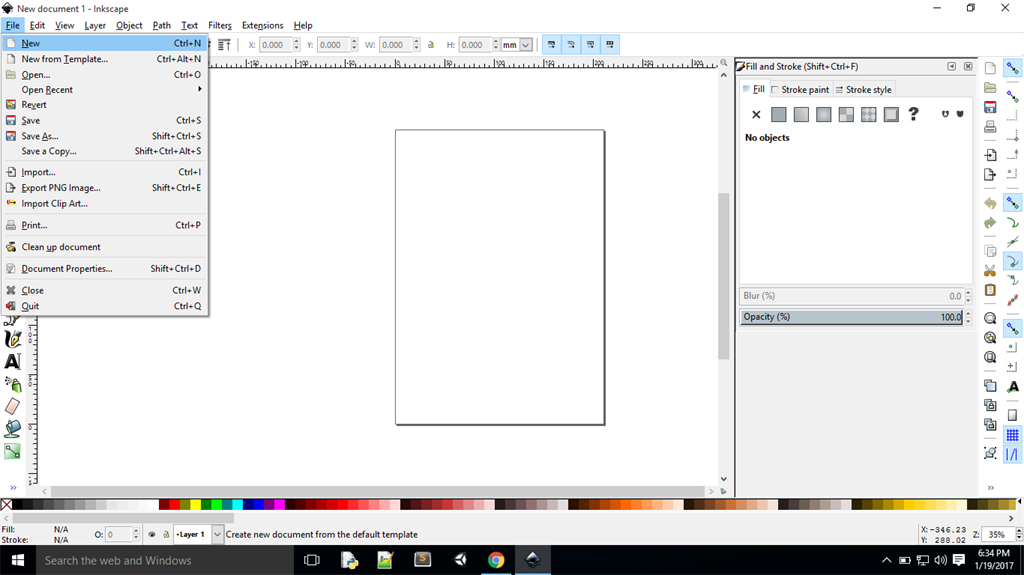Toggle Layer 1 lock icon
1024x575 pixels.
click(x=166, y=535)
